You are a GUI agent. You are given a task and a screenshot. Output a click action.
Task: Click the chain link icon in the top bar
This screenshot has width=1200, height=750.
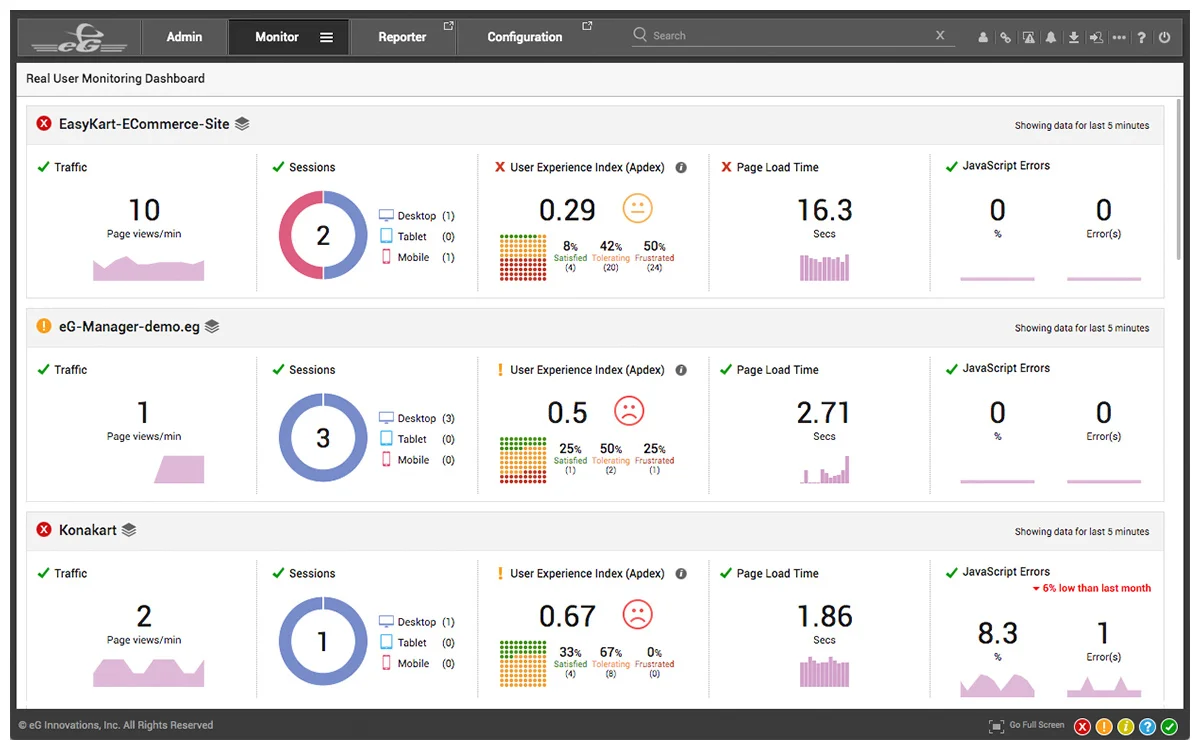pos(1005,38)
